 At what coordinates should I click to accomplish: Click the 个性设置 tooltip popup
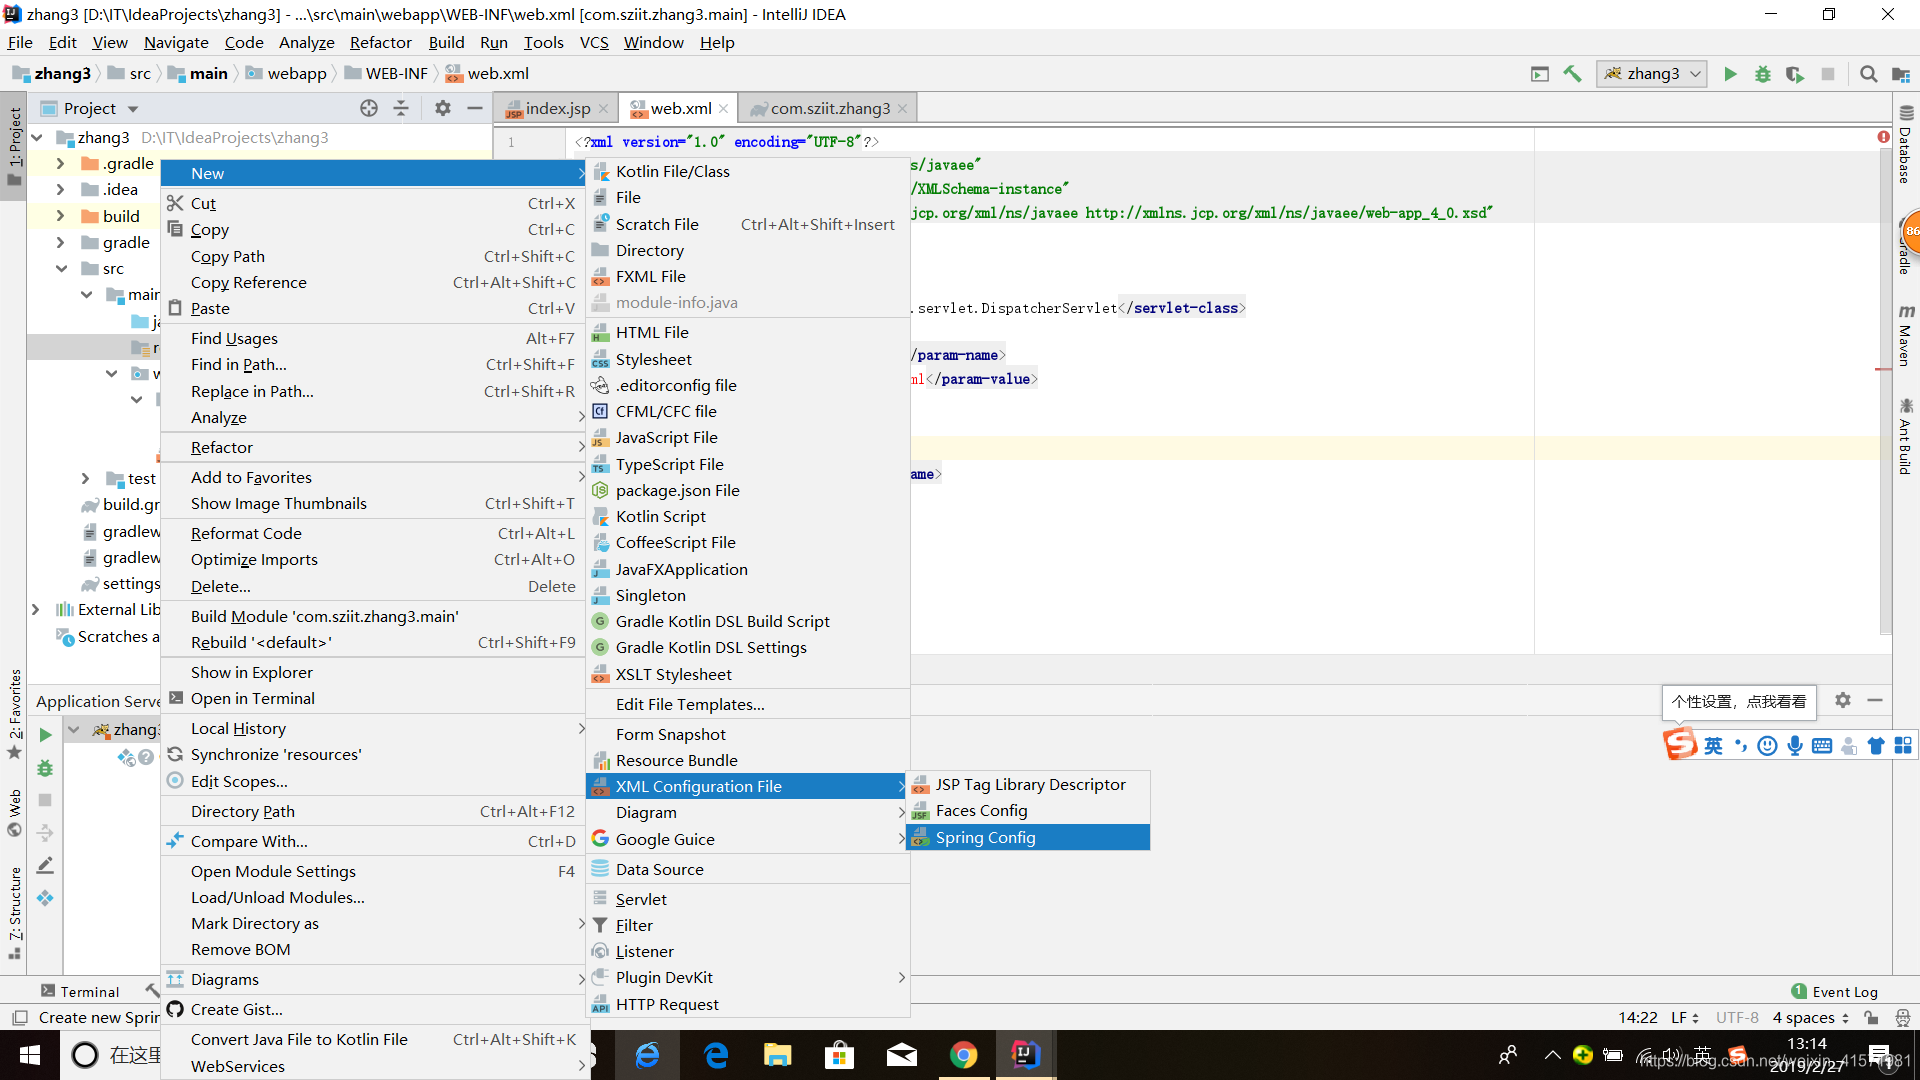tap(1738, 702)
